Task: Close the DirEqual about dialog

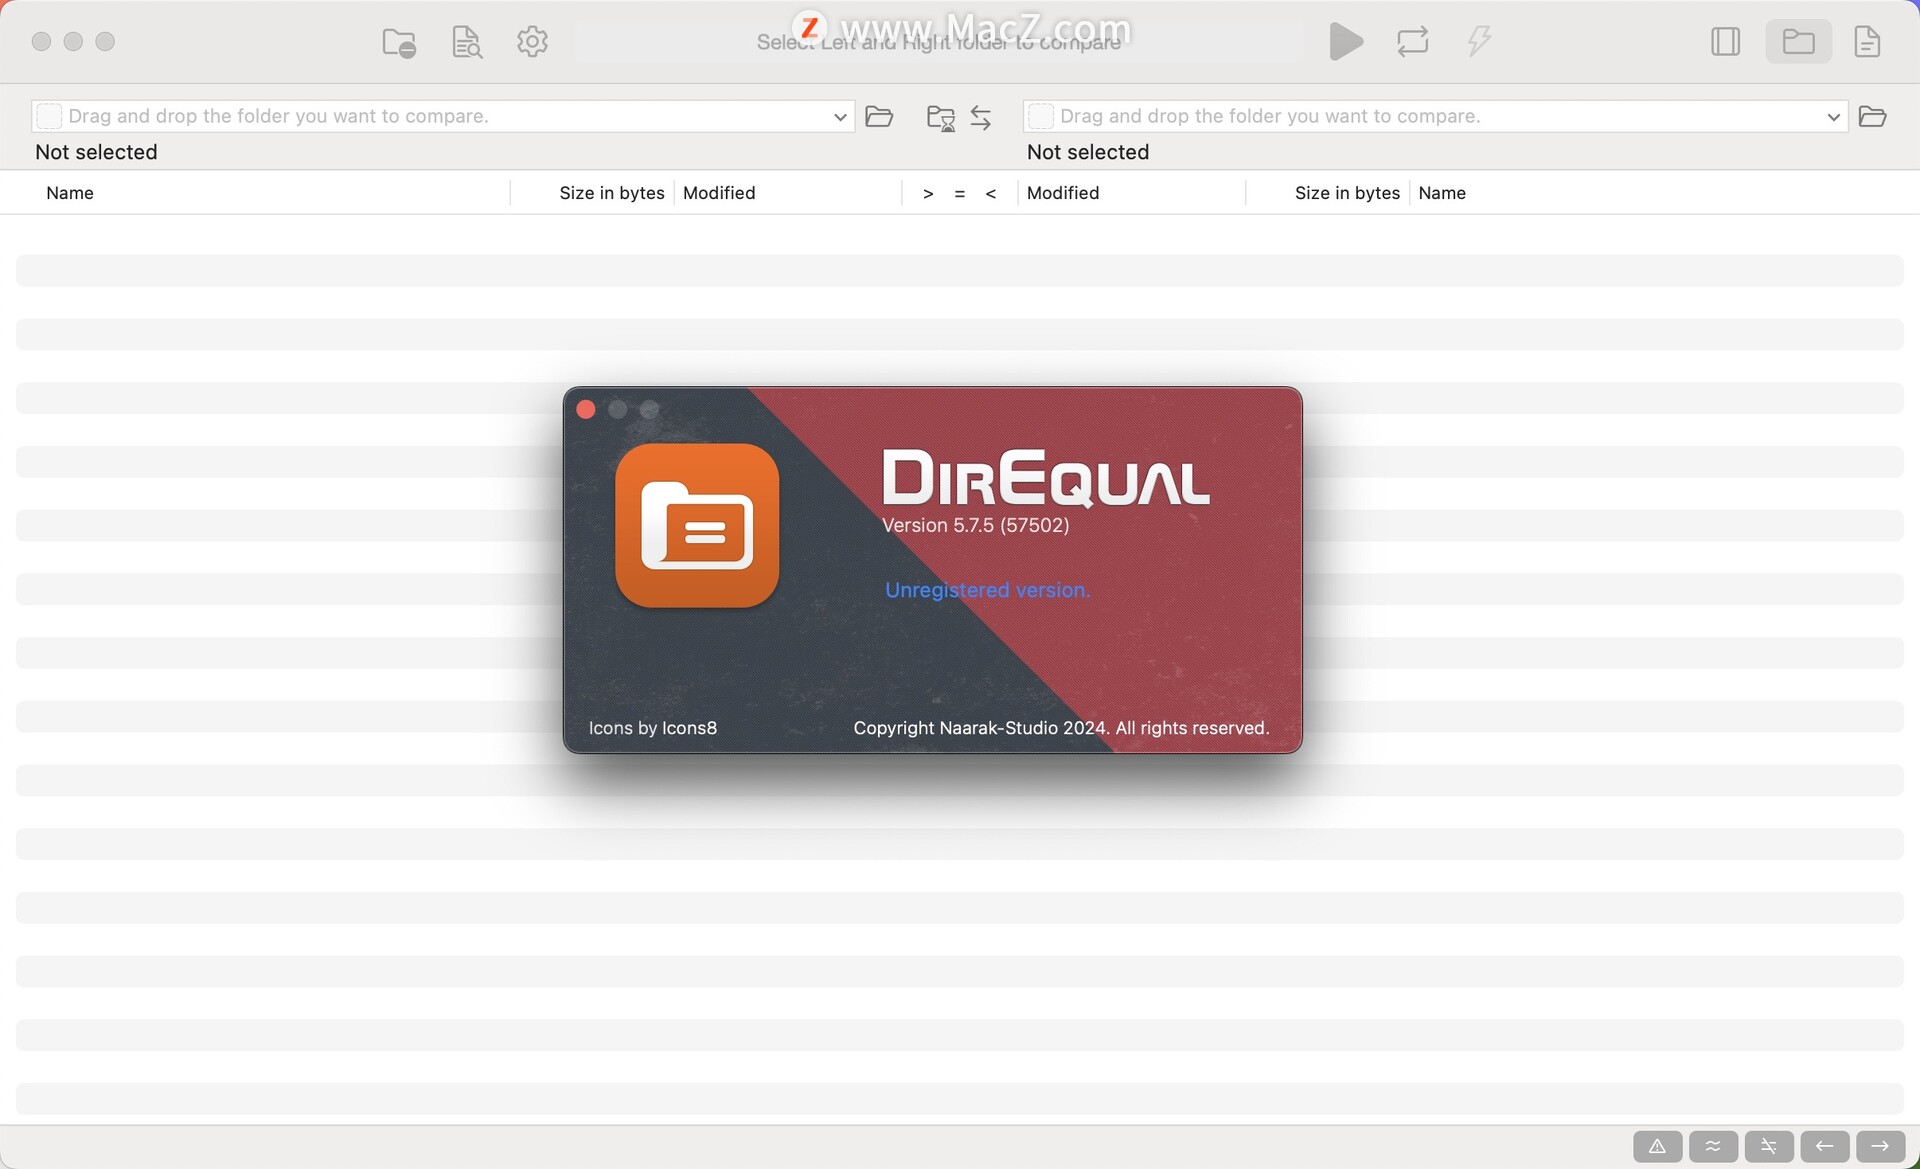Action: [x=586, y=409]
